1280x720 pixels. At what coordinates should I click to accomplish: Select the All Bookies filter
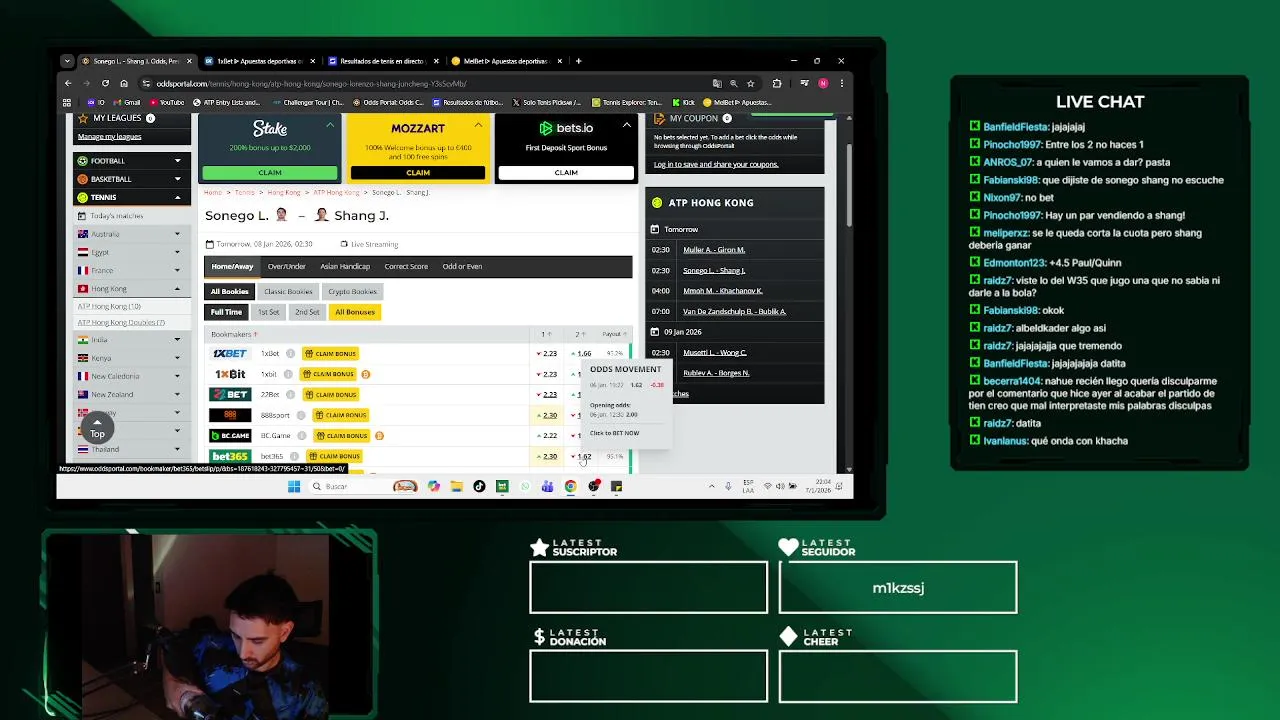229,291
